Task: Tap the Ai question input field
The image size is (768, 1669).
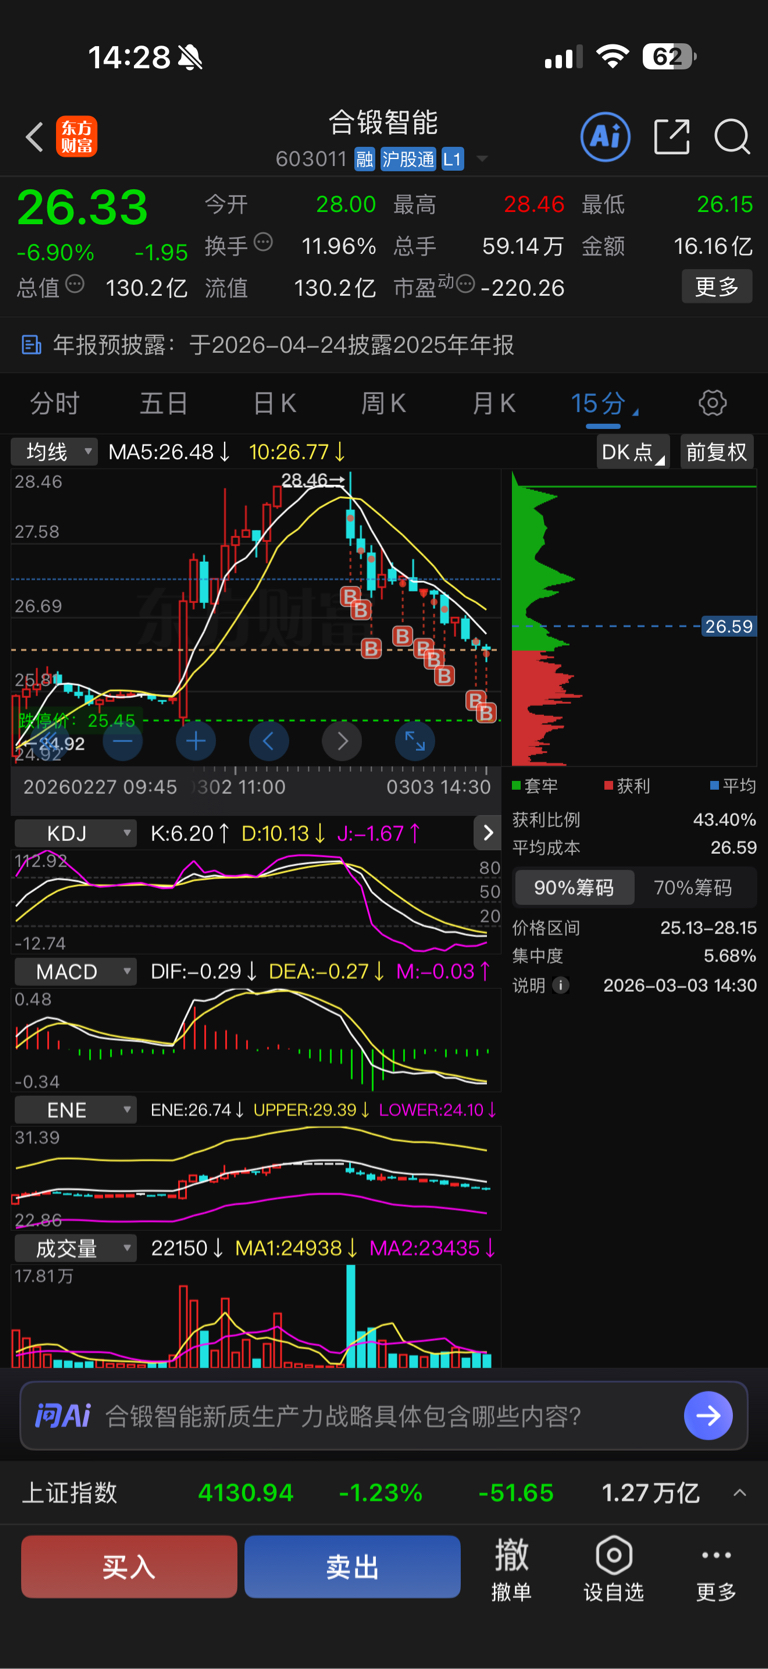Action: click(384, 1415)
